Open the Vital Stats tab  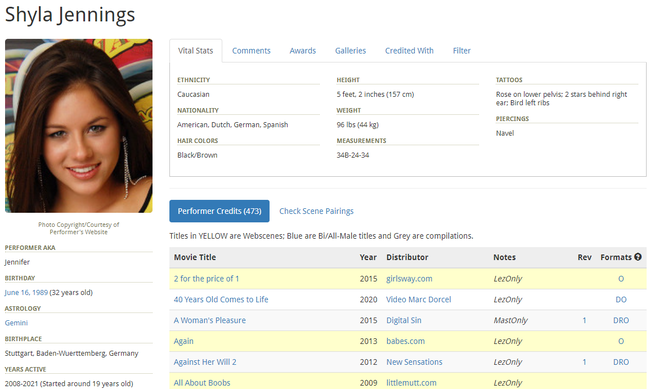[x=195, y=51]
